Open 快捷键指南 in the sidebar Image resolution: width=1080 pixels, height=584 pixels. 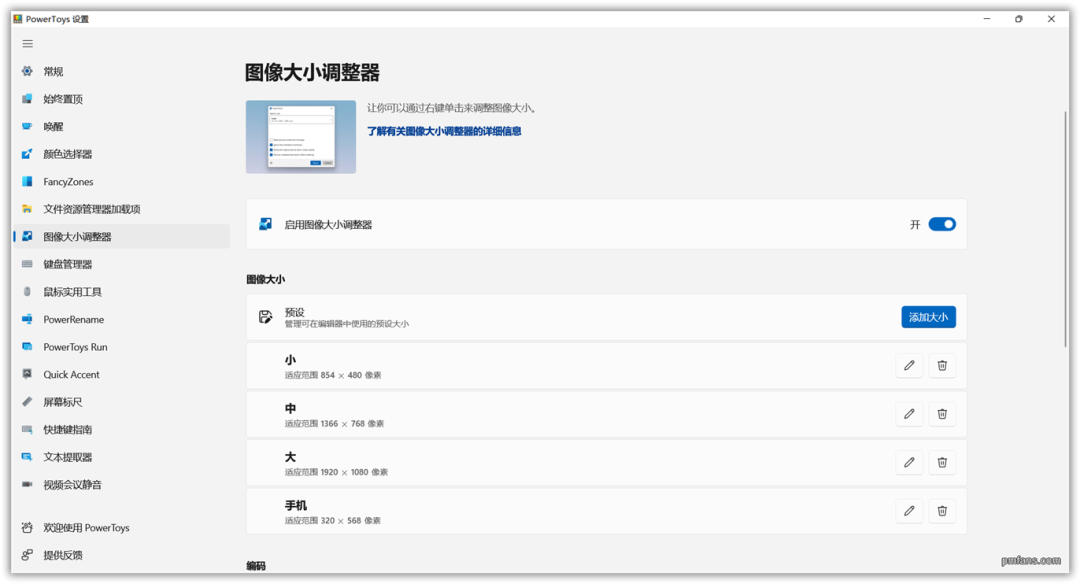click(x=121, y=429)
